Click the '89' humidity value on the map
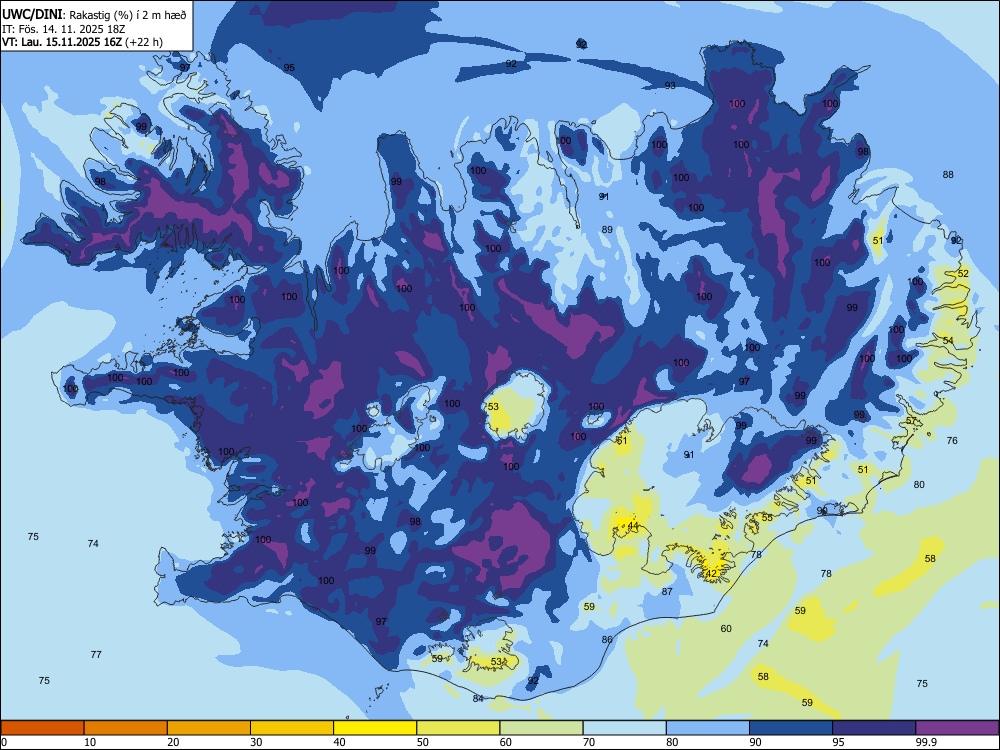1000x750 pixels. pos(607,230)
